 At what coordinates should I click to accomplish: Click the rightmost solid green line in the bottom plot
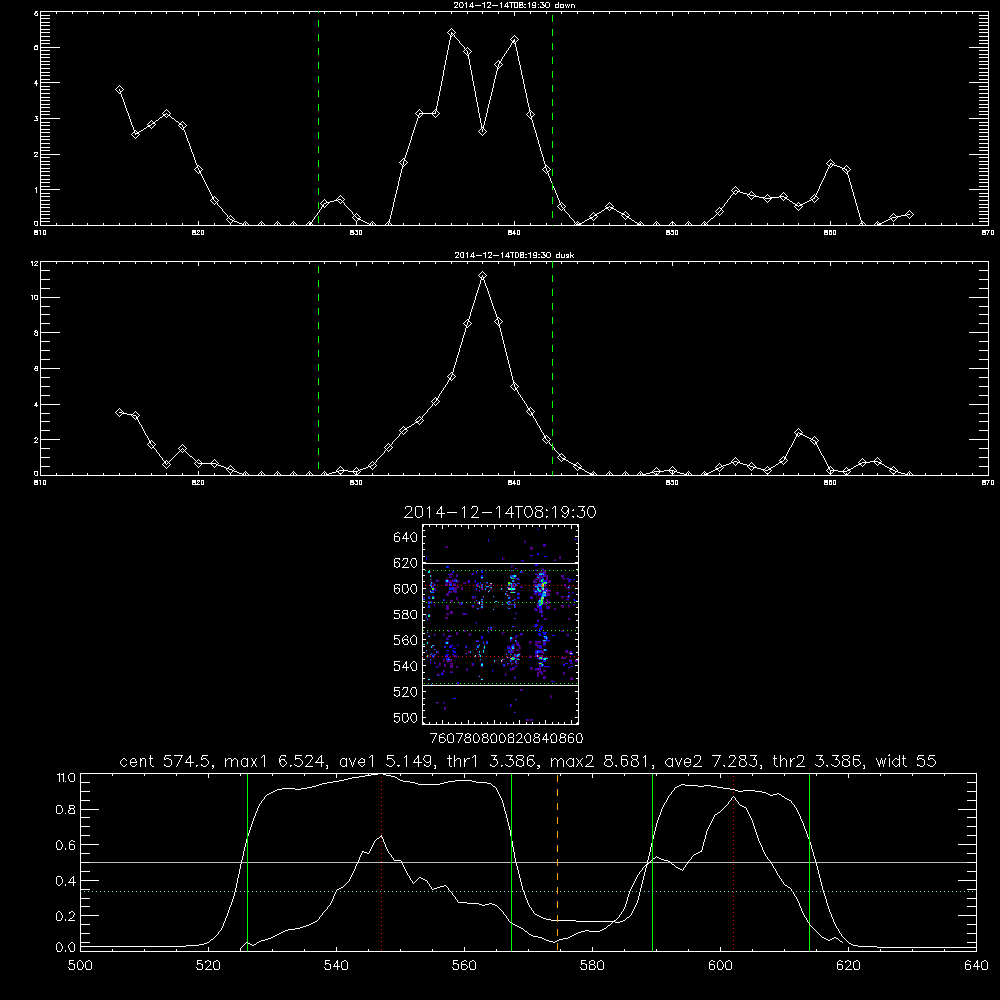[x=809, y=862]
